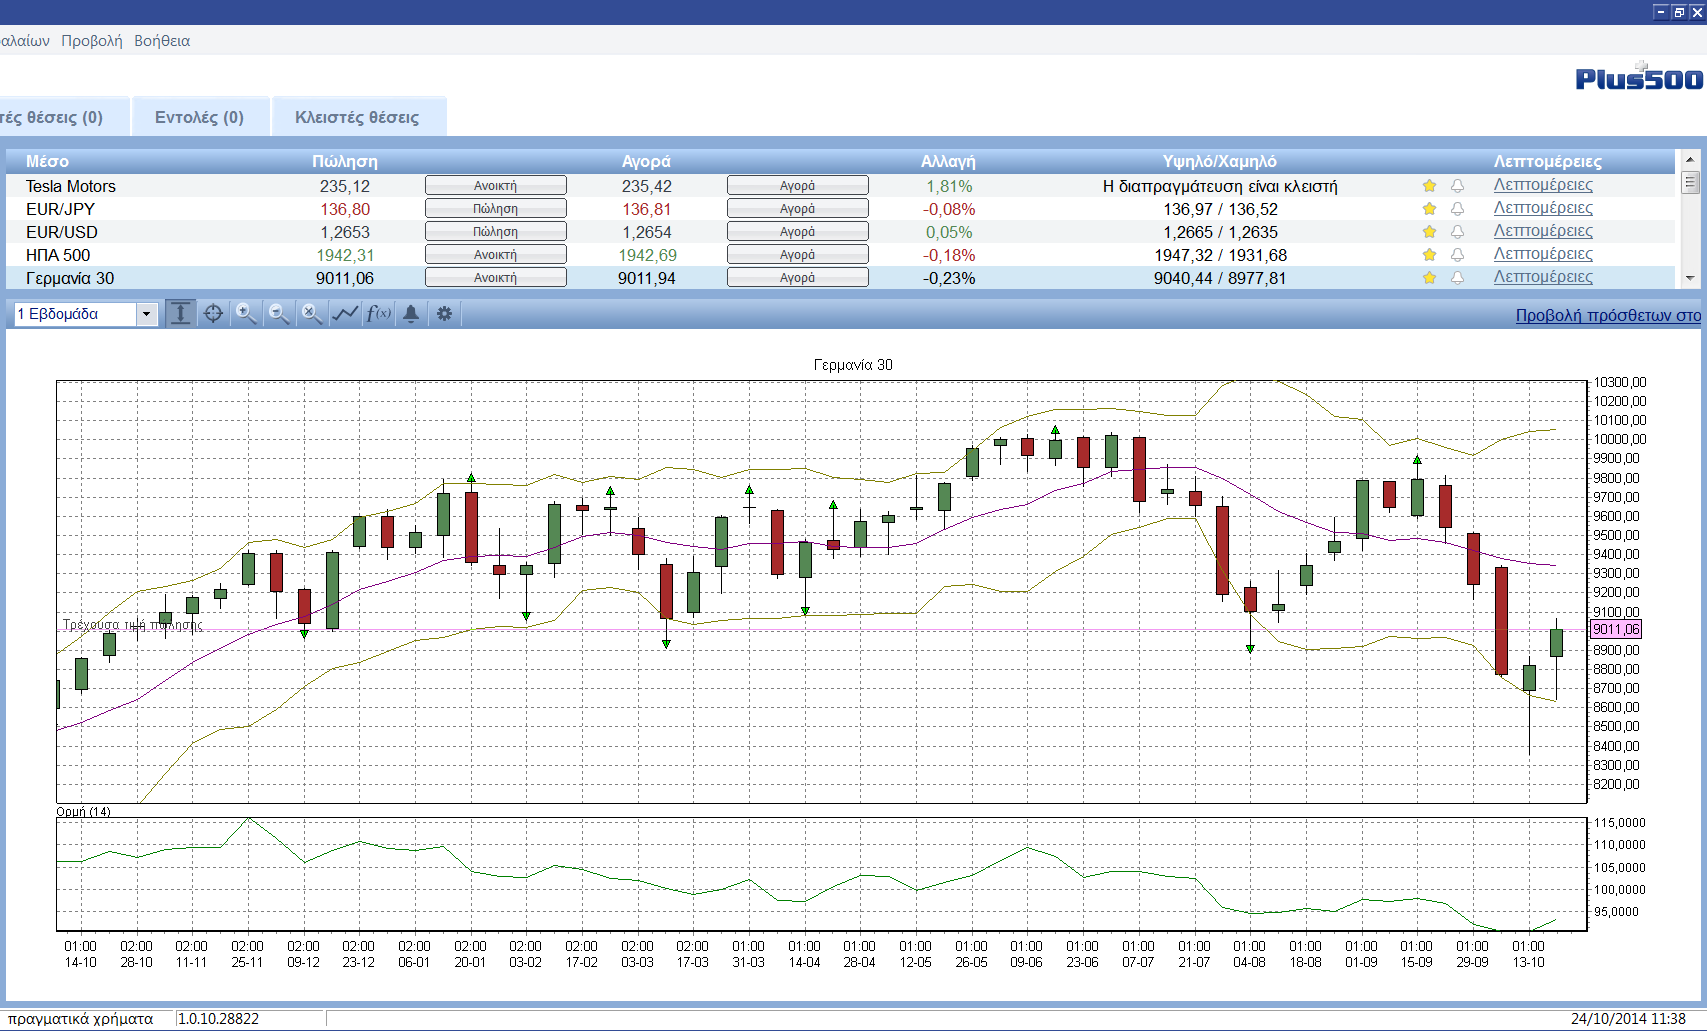This screenshot has height=1031, width=1707.
Task: Set price alert bell for EUR/JPY
Action: pos(1457,209)
